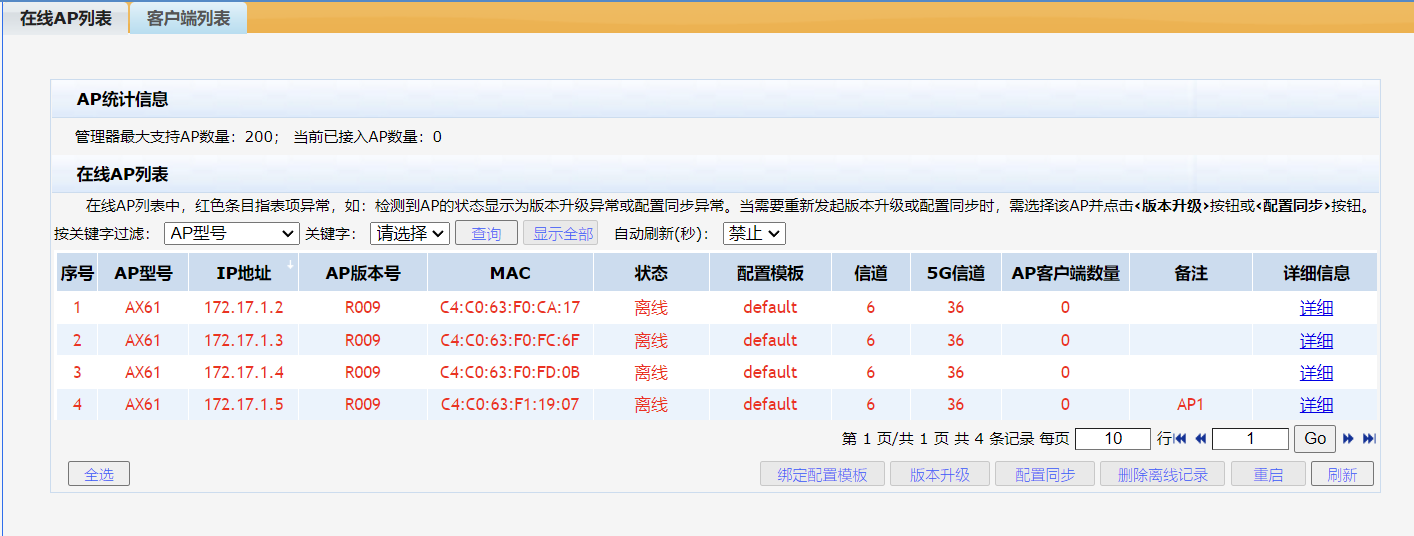1414x536 pixels.
Task: Focus rows-per-page field showing 10
Action: click(x=1112, y=439)
